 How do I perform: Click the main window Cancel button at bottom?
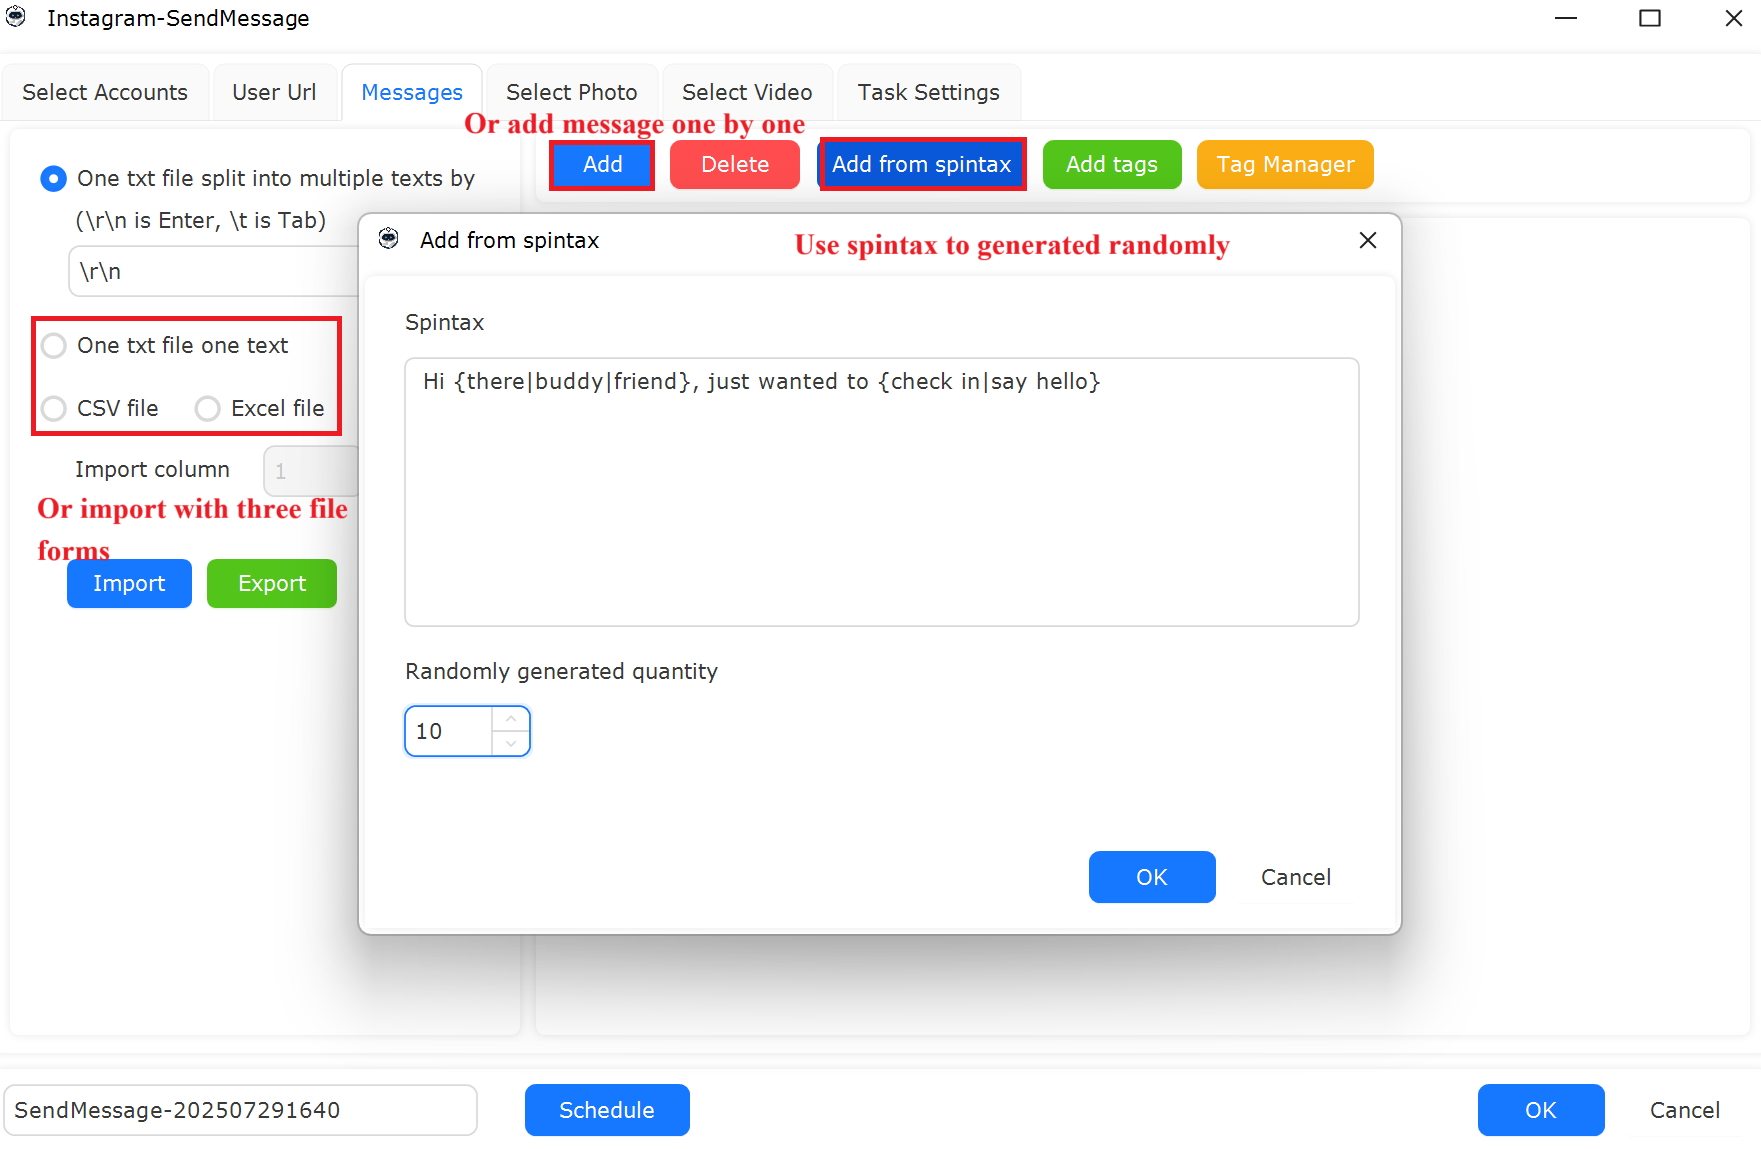pyautogui.click(x=1685, y=1110)
